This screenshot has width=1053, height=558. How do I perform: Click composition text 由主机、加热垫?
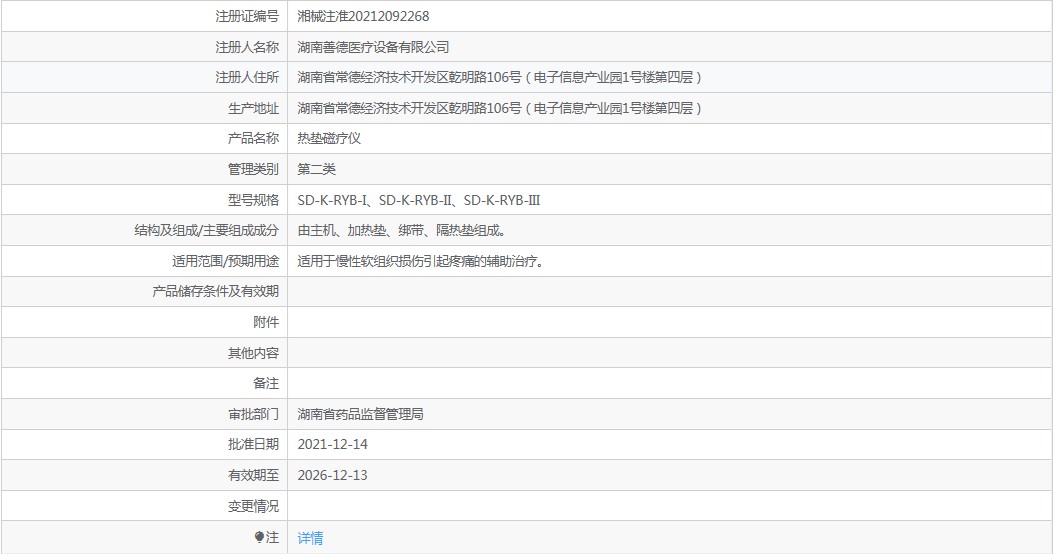[x=342, y=230]
